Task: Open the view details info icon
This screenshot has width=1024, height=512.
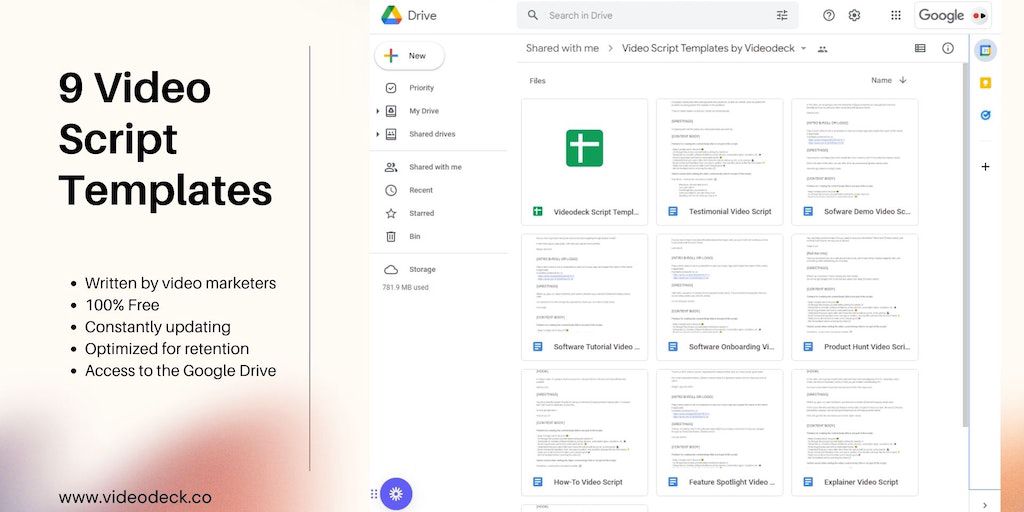Action: [x=948, y=48]
